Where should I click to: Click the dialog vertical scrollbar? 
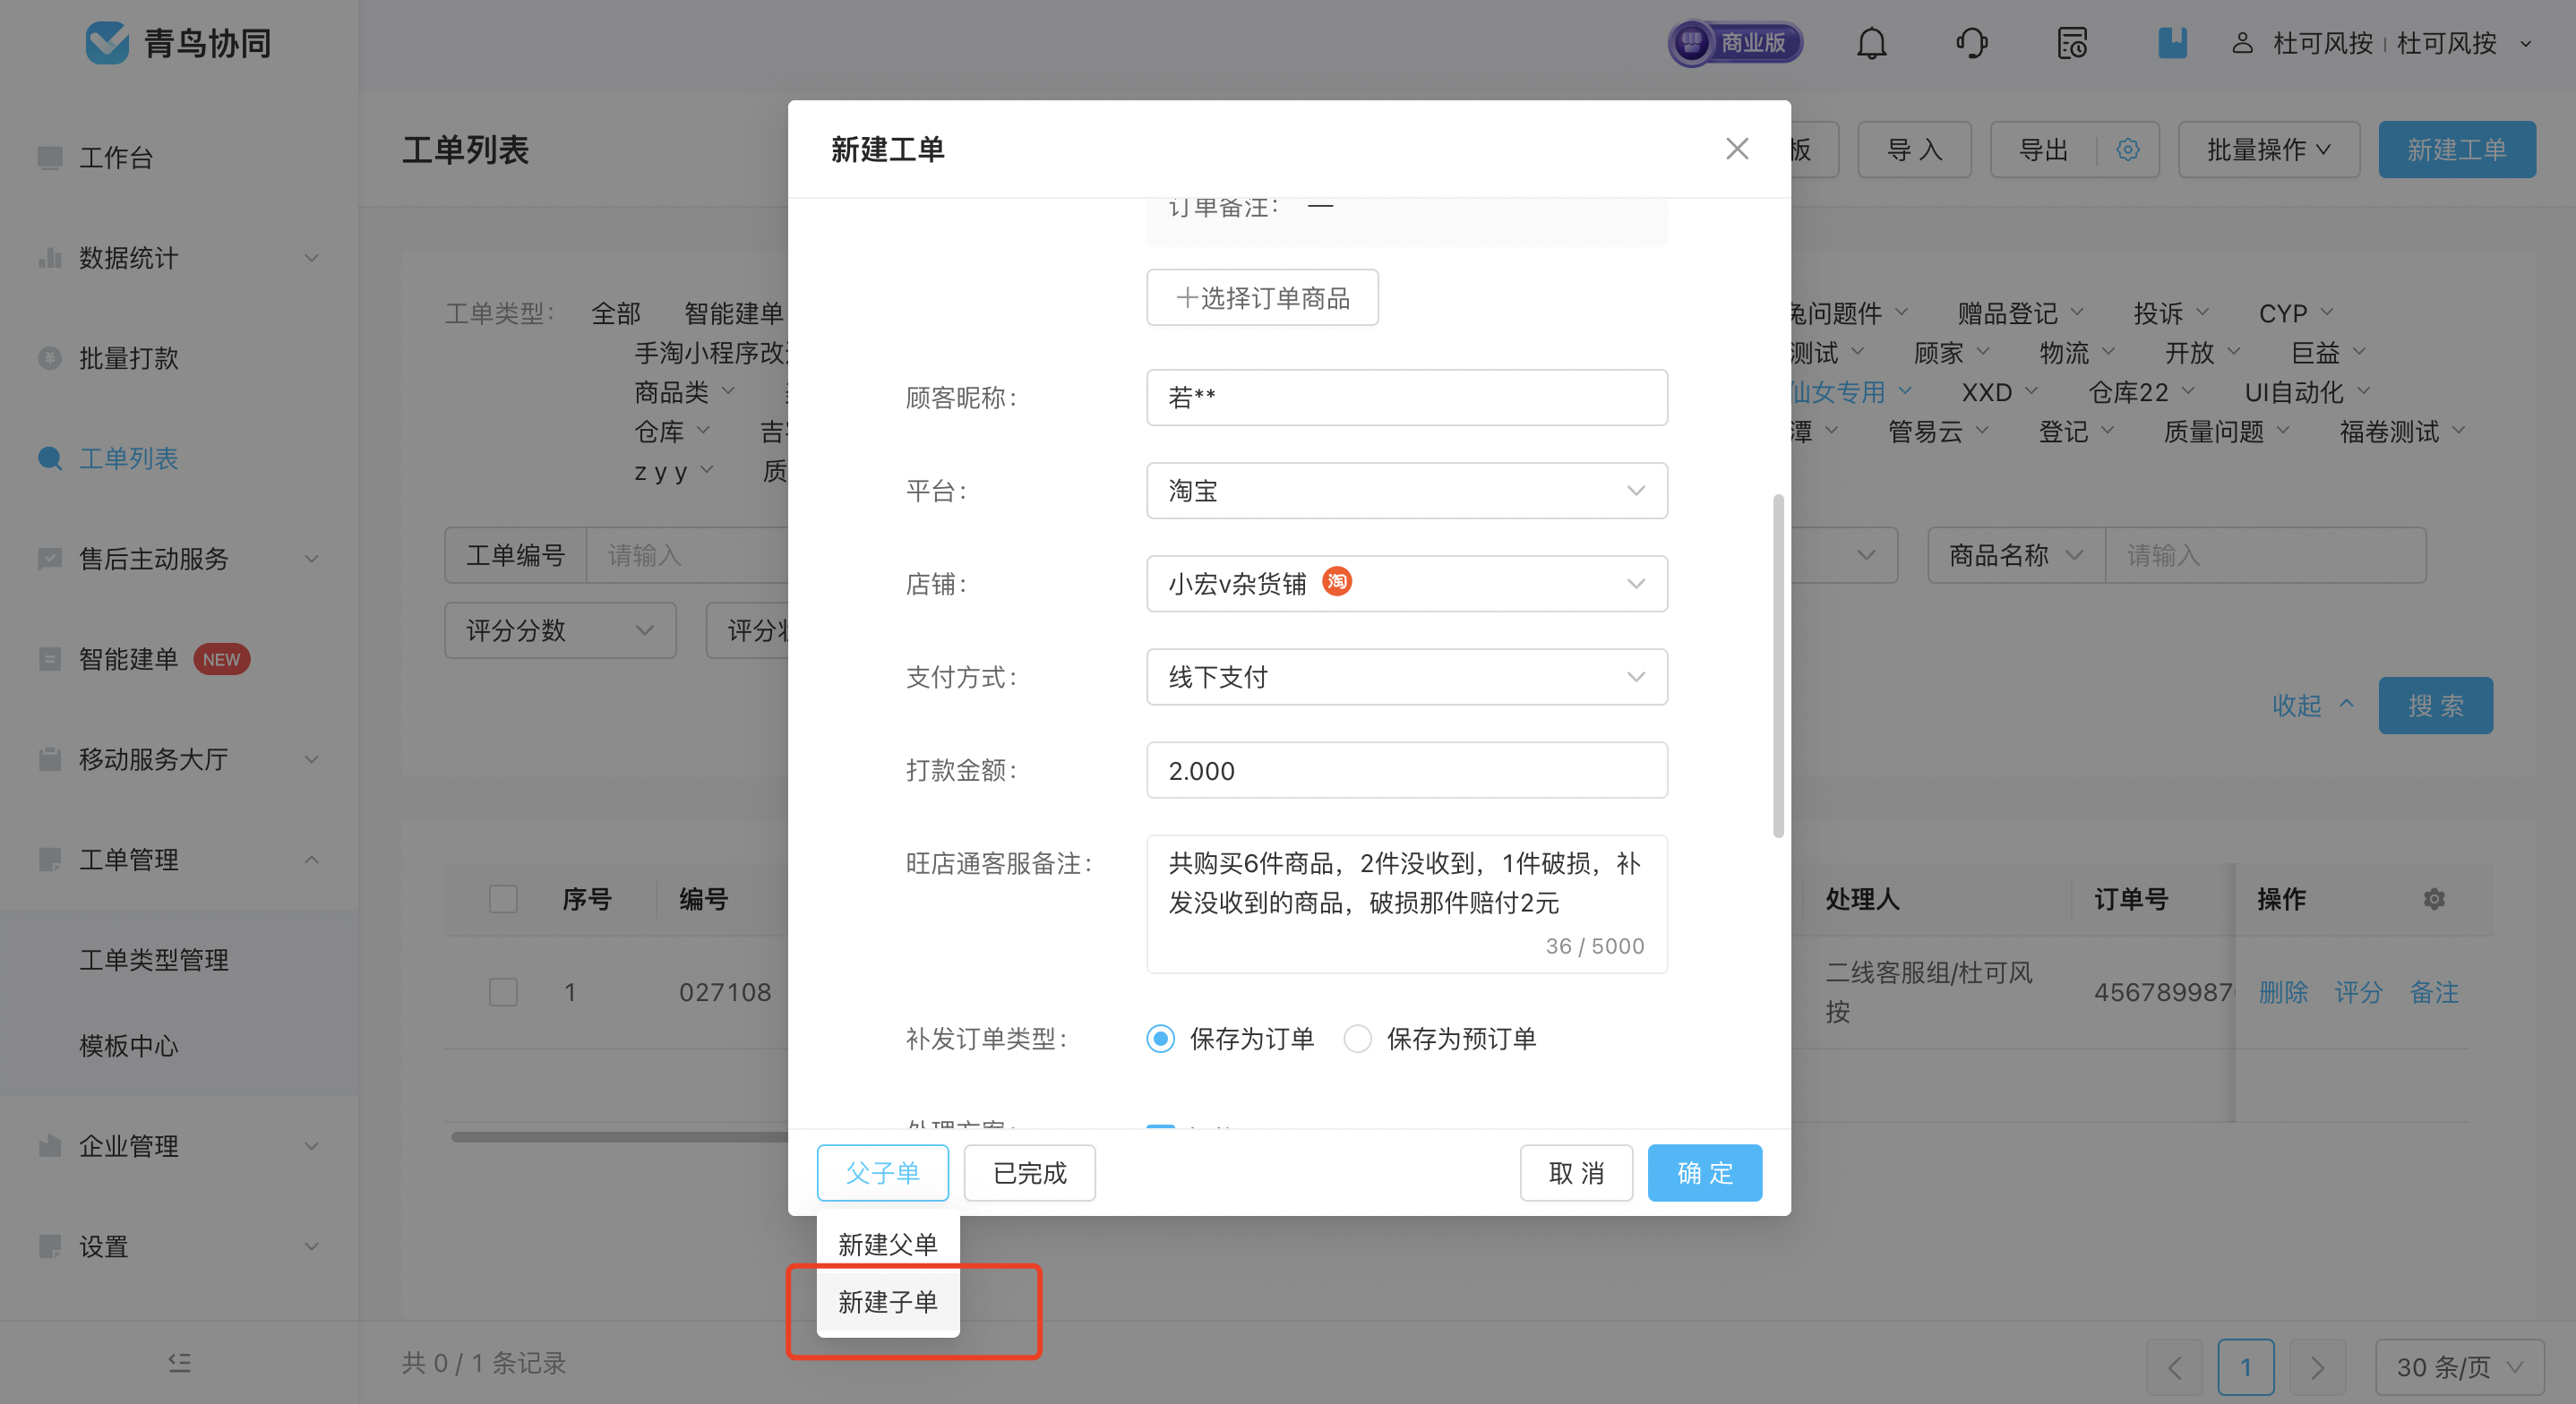tap(1777, 665)
